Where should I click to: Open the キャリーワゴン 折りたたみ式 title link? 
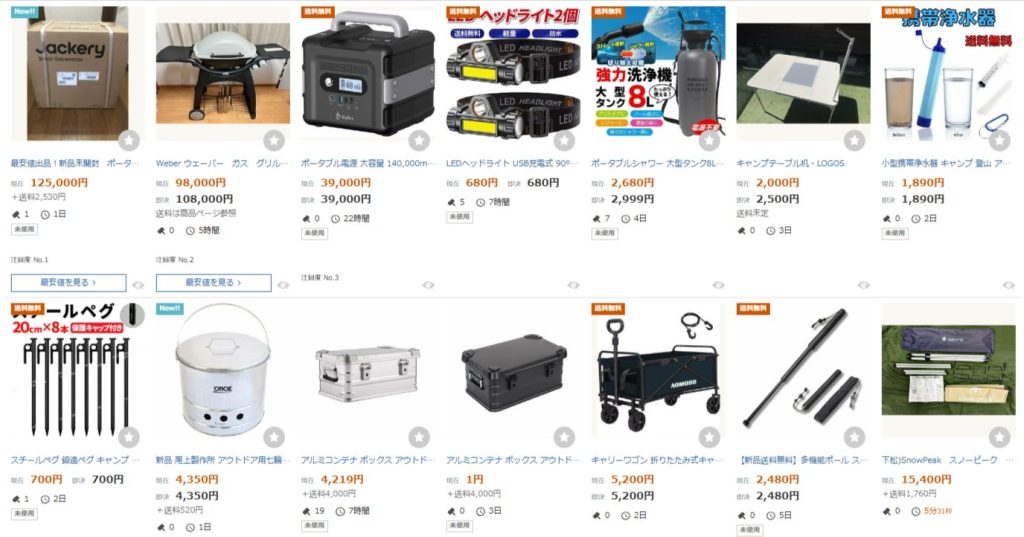656,460
